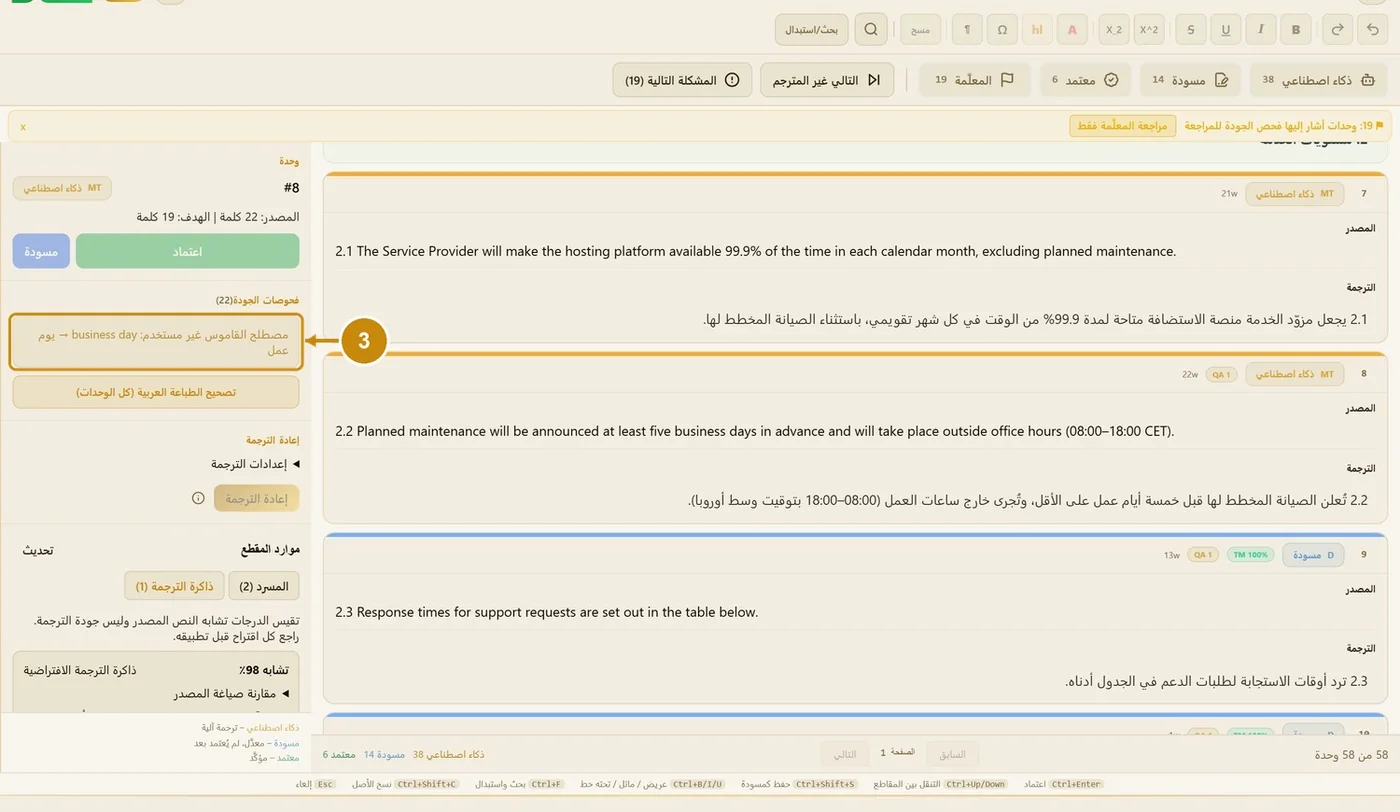Toggle the pilcrow invisible-characters button
The height and width of the screenshot is (812, 1400).
click(967, 30)
